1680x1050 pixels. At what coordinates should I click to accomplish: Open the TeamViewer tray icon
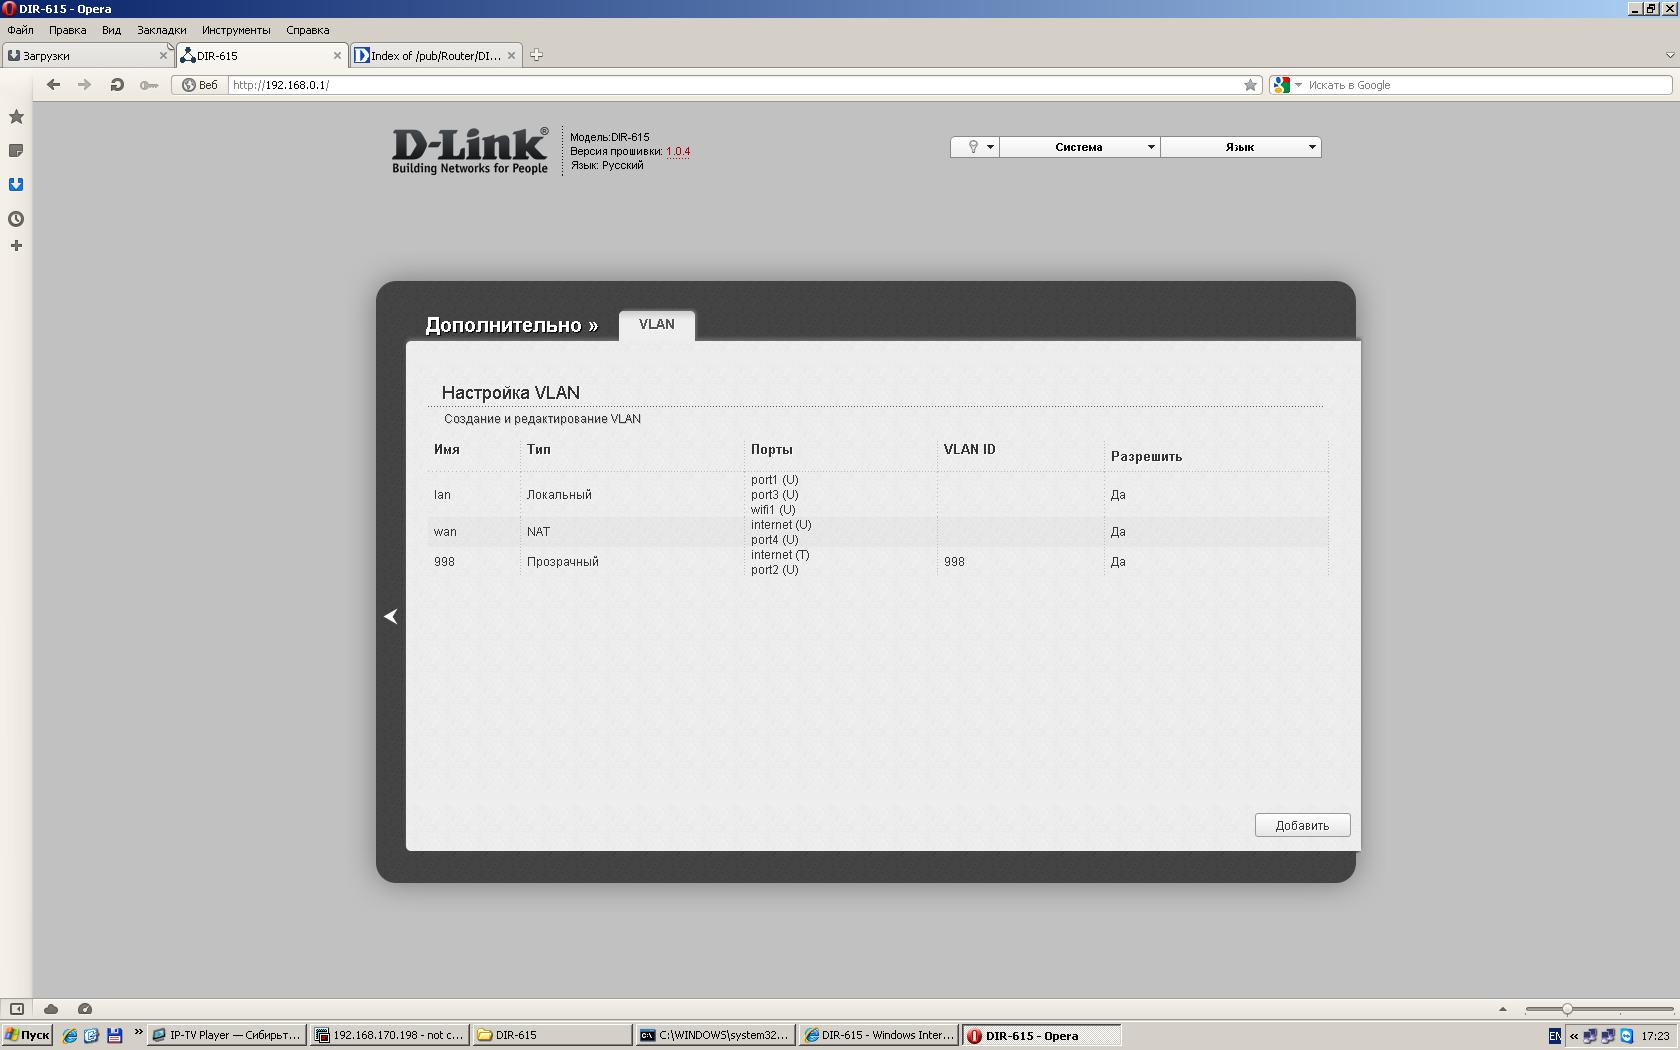(1627, 1036)
